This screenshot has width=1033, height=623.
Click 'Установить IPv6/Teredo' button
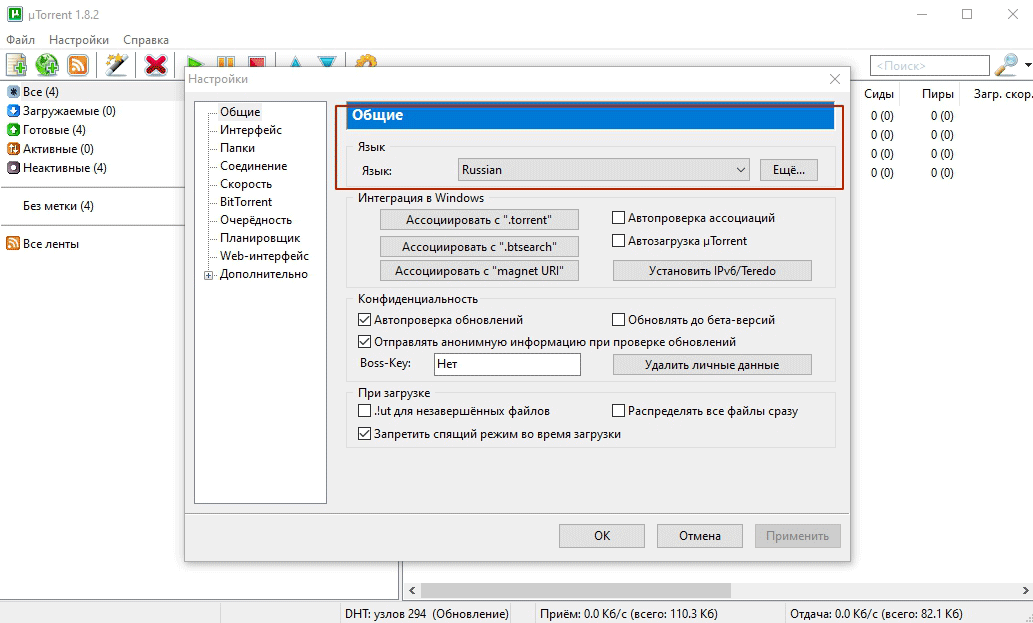click(712, 271)
